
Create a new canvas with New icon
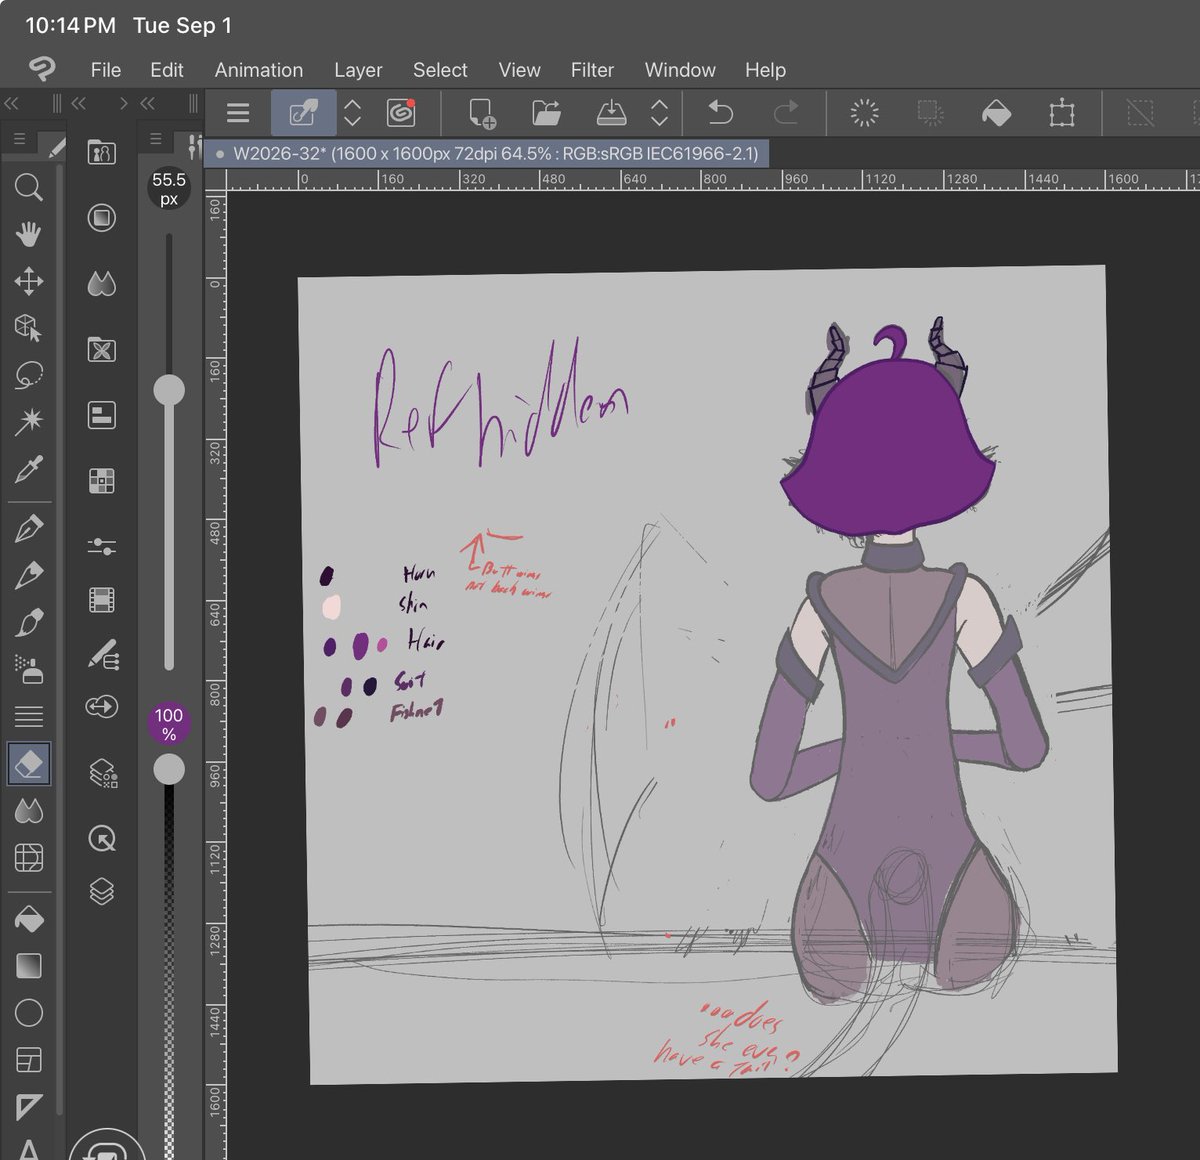click(x=481, y=112)
